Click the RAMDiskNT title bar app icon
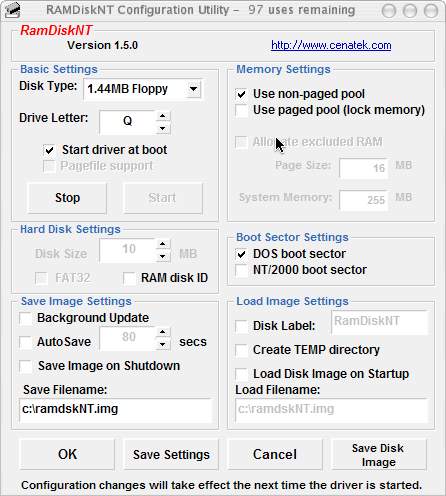The width and height of the screenshot is (446, 496). pyautogui.click(x=13, y=10)
